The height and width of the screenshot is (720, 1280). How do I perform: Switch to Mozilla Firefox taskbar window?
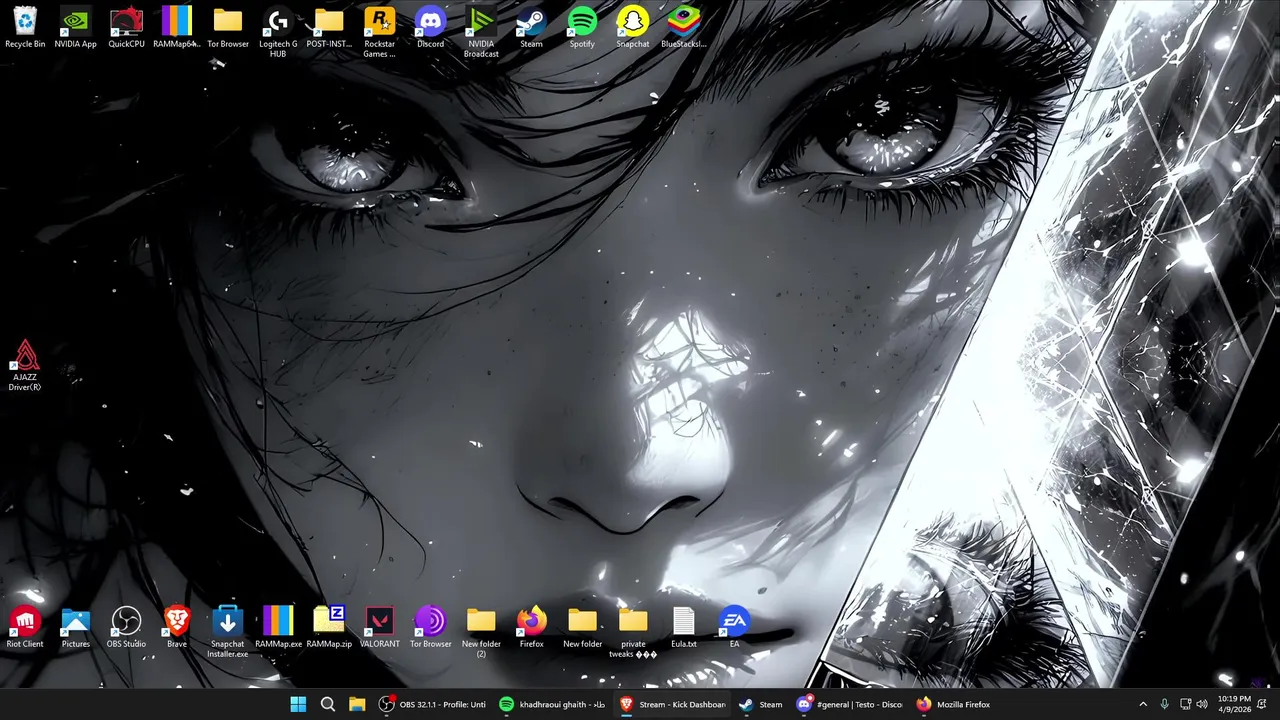954,704
